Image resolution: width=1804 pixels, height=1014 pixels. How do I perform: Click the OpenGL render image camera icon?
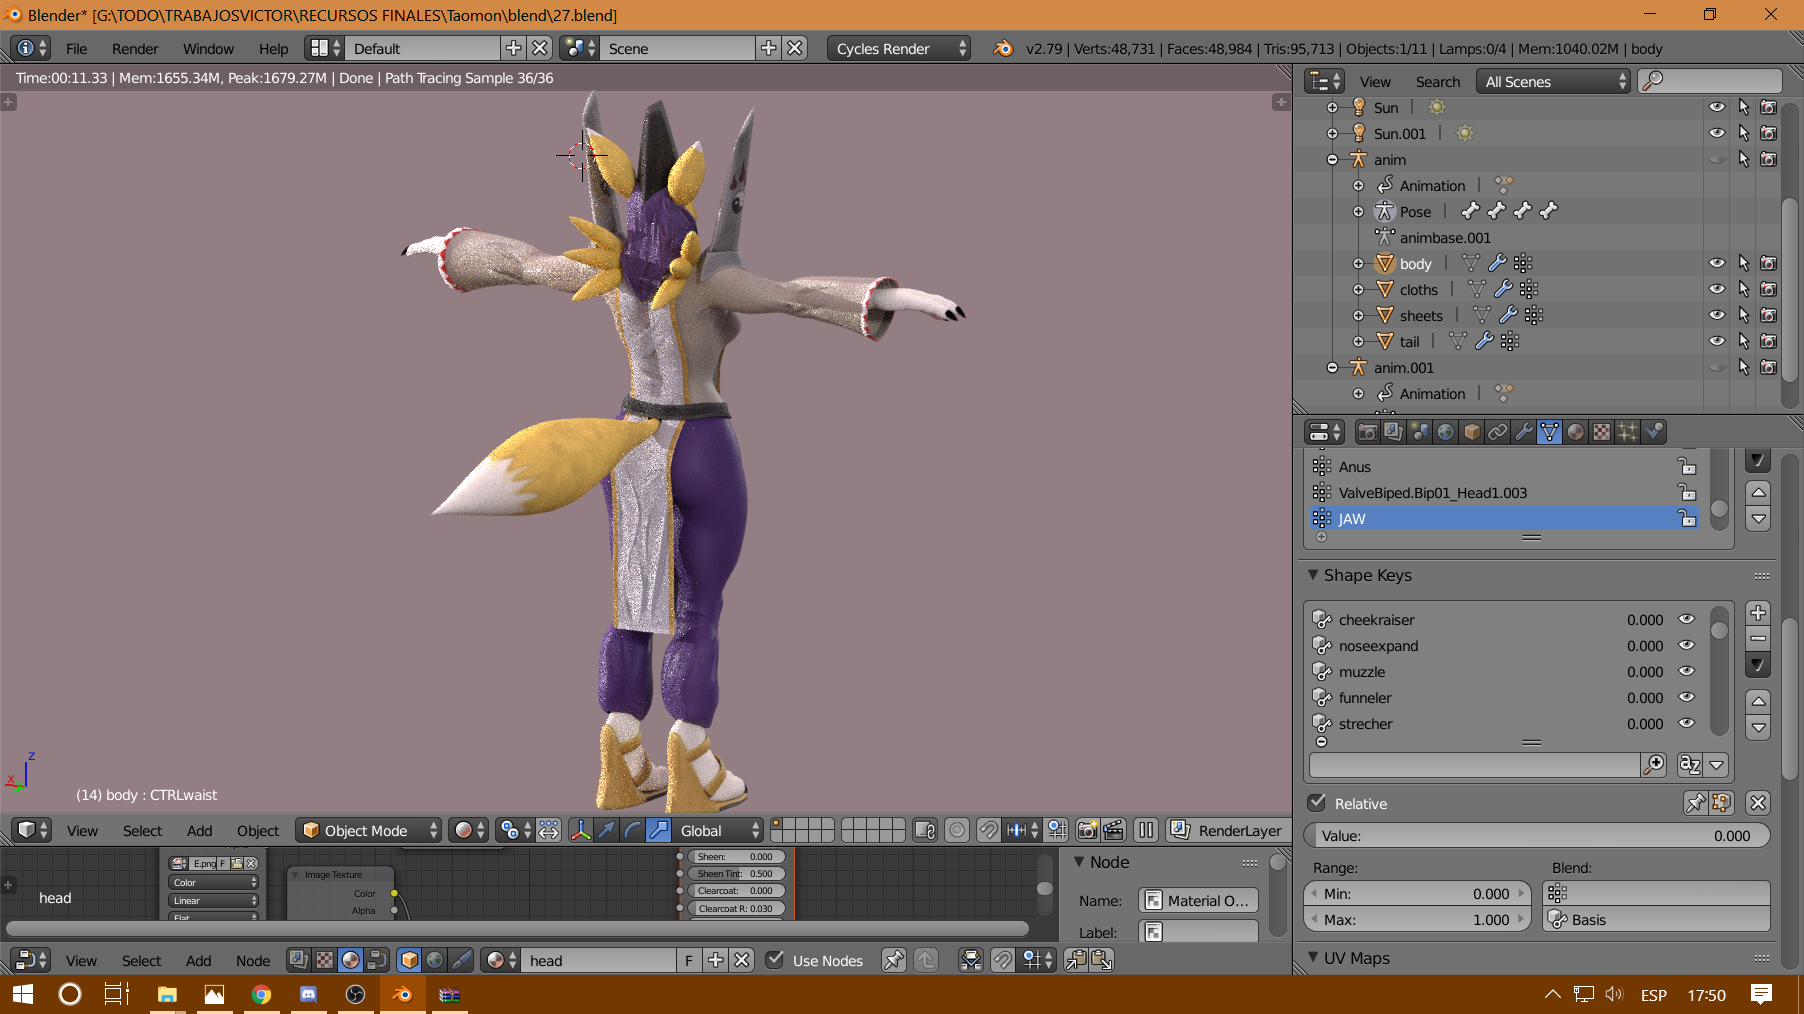coord(1087,830)
